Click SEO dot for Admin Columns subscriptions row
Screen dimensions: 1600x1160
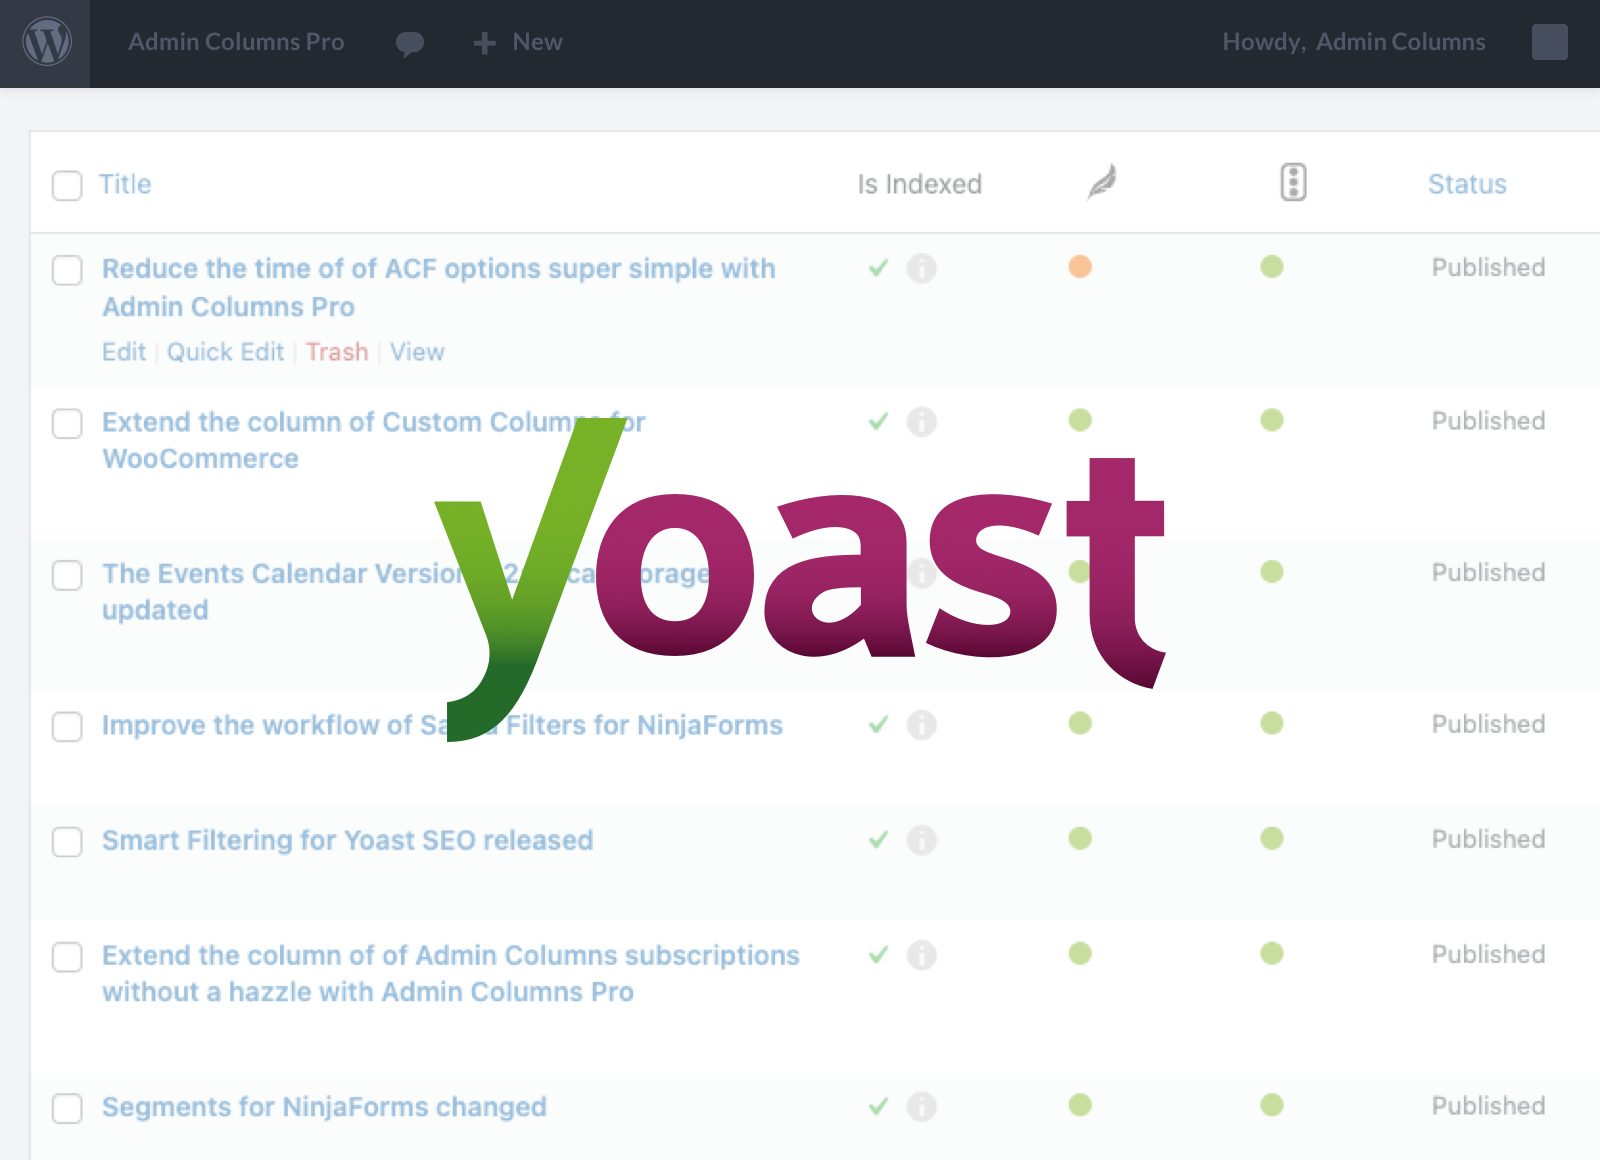tap(1272, 952)
